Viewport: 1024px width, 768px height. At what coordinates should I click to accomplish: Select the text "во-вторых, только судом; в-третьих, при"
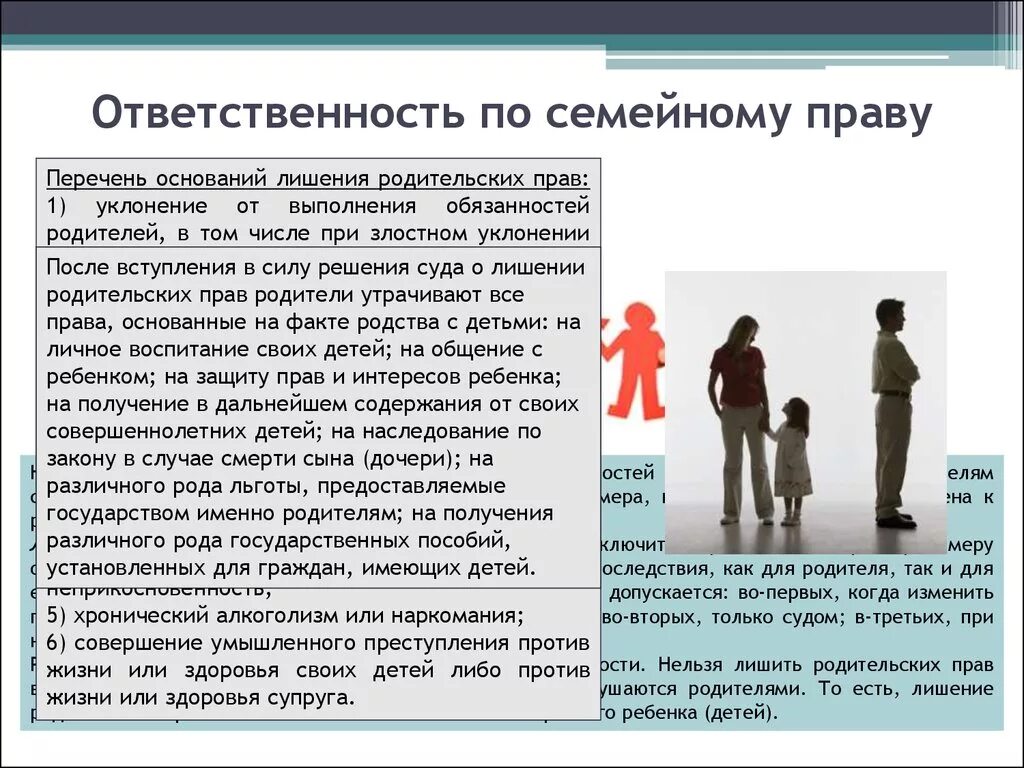797,617
